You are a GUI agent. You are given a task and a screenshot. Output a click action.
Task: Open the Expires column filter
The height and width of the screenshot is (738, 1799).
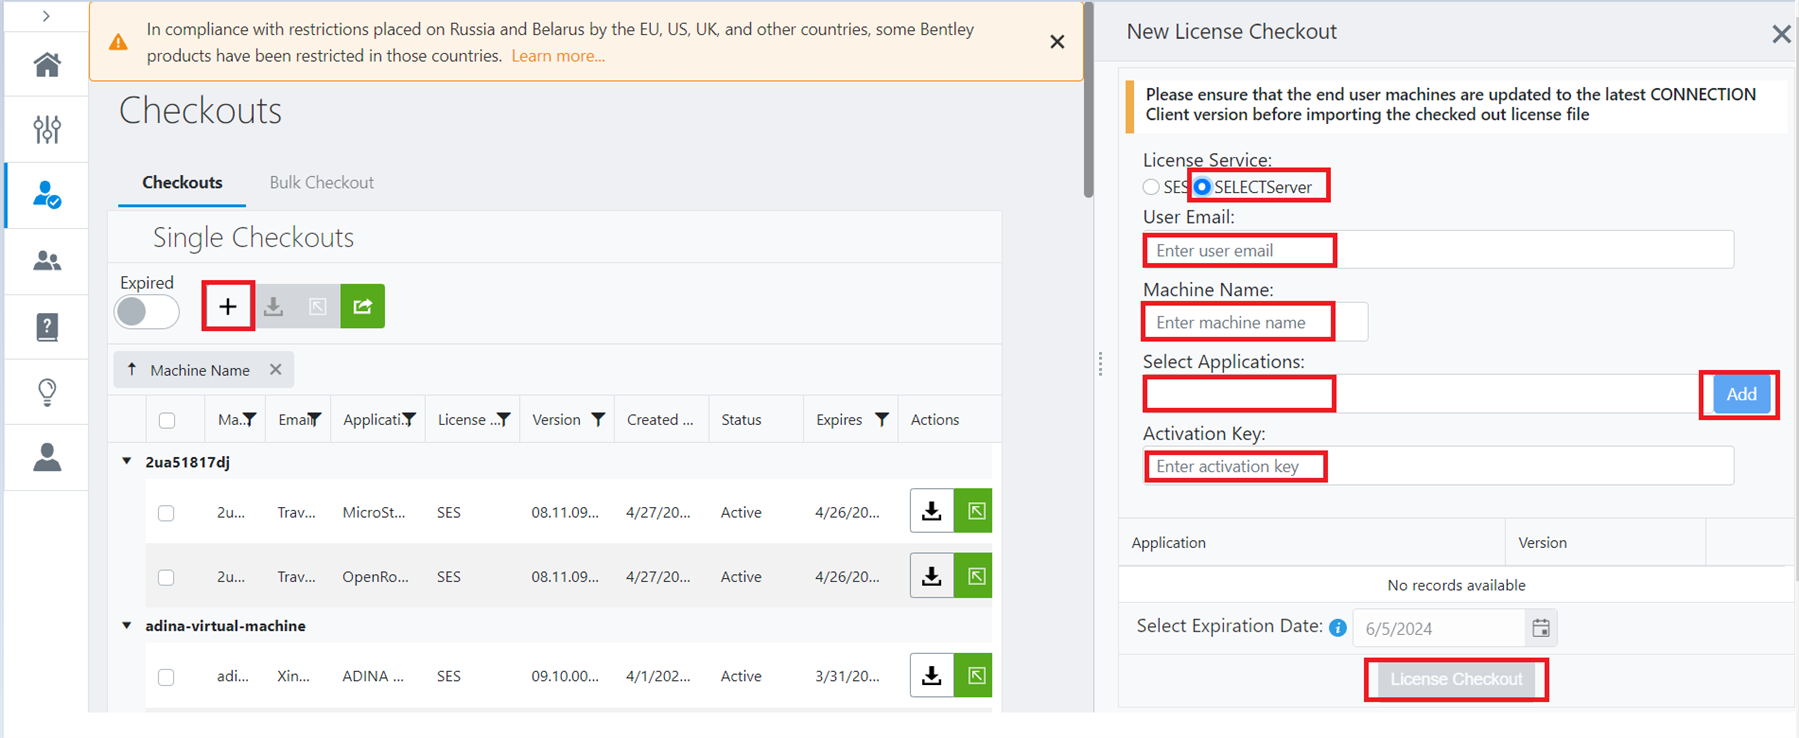tap(881, 420)
